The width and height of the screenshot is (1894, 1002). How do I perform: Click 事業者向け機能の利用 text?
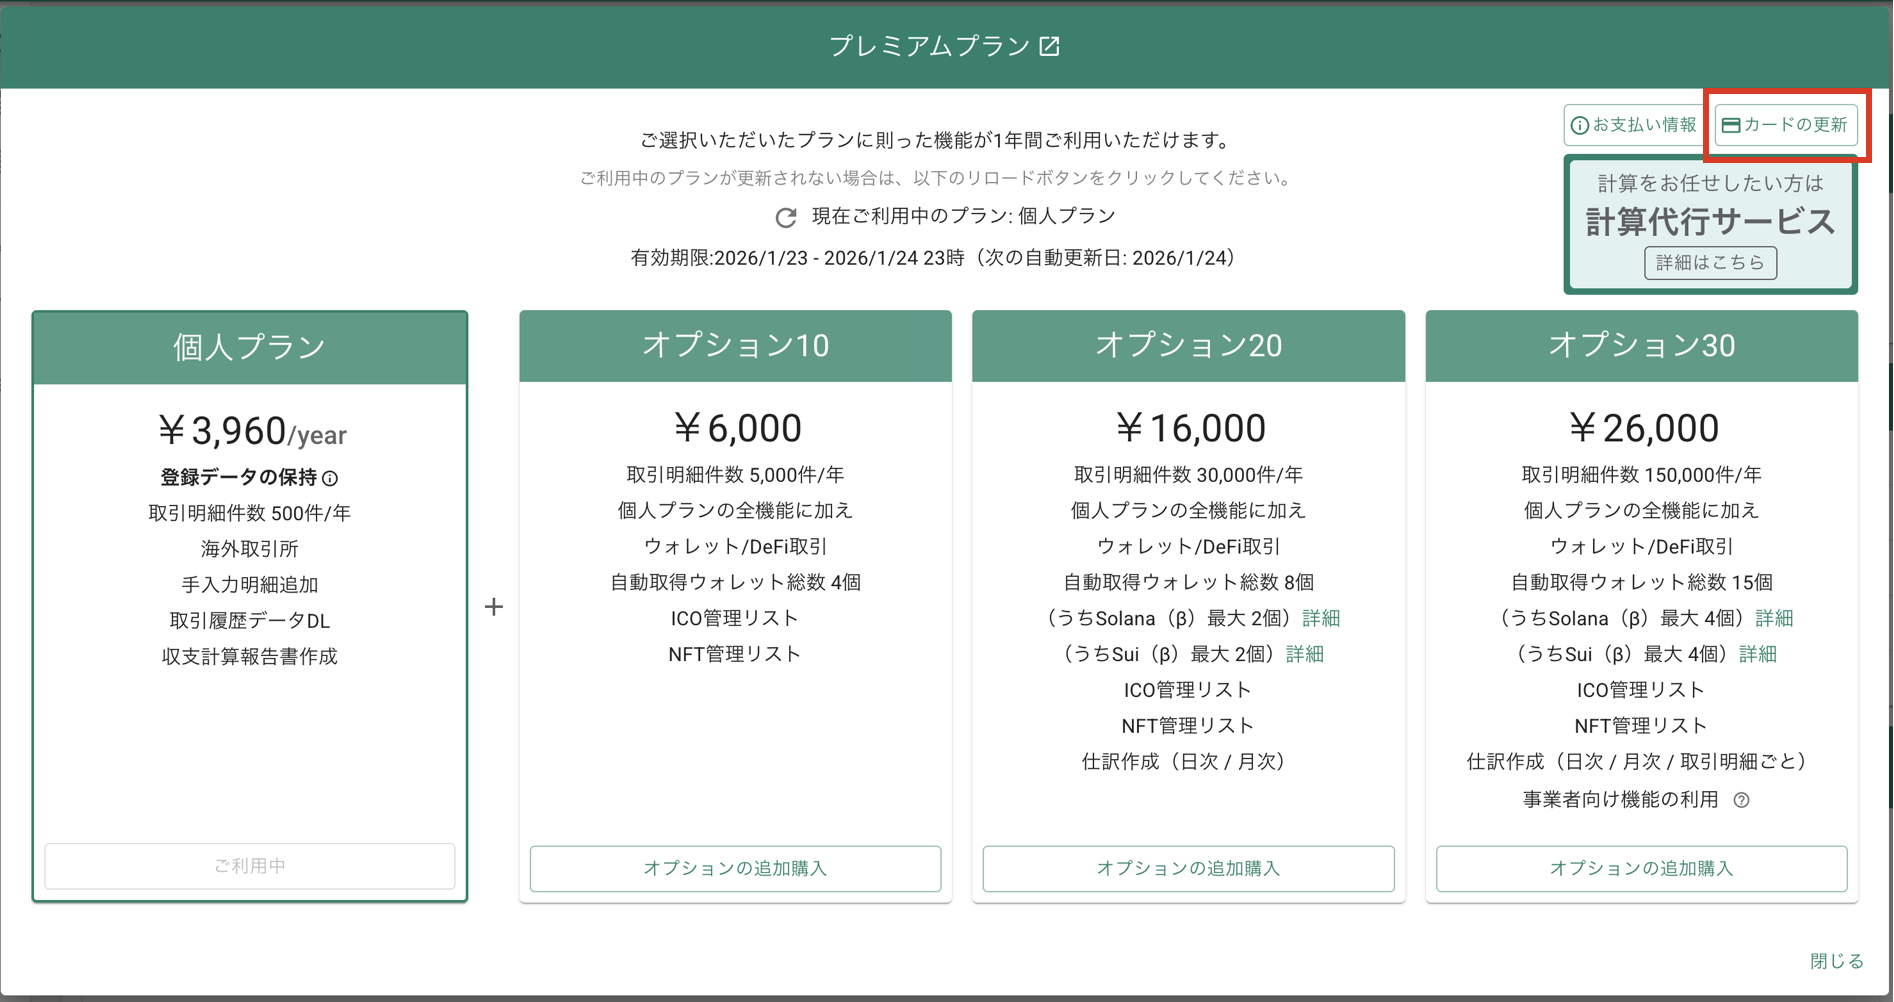tap(1620, 800)
